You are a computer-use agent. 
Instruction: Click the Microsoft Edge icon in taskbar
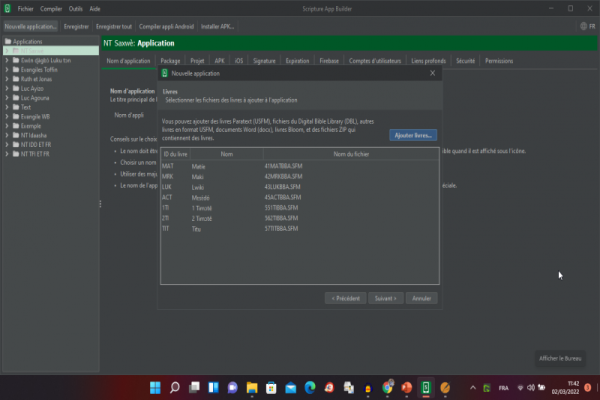310,387
